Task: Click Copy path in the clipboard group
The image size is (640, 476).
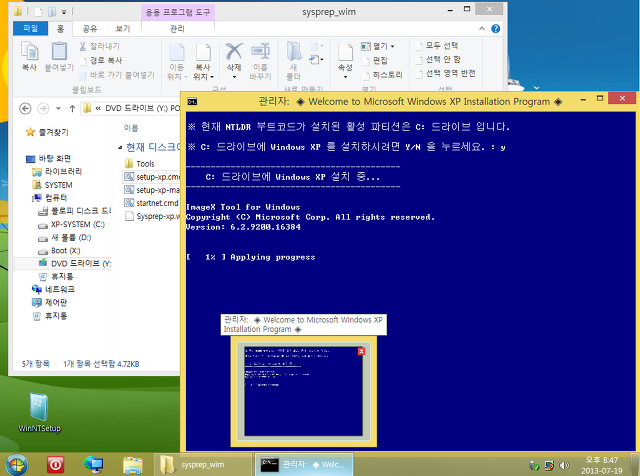Action: pos(101,60)
